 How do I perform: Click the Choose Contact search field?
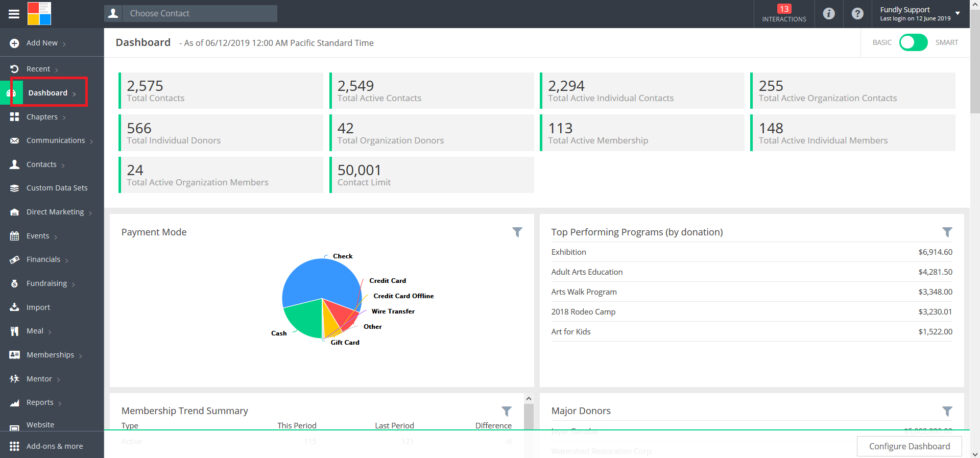click(x=200, y=13)
